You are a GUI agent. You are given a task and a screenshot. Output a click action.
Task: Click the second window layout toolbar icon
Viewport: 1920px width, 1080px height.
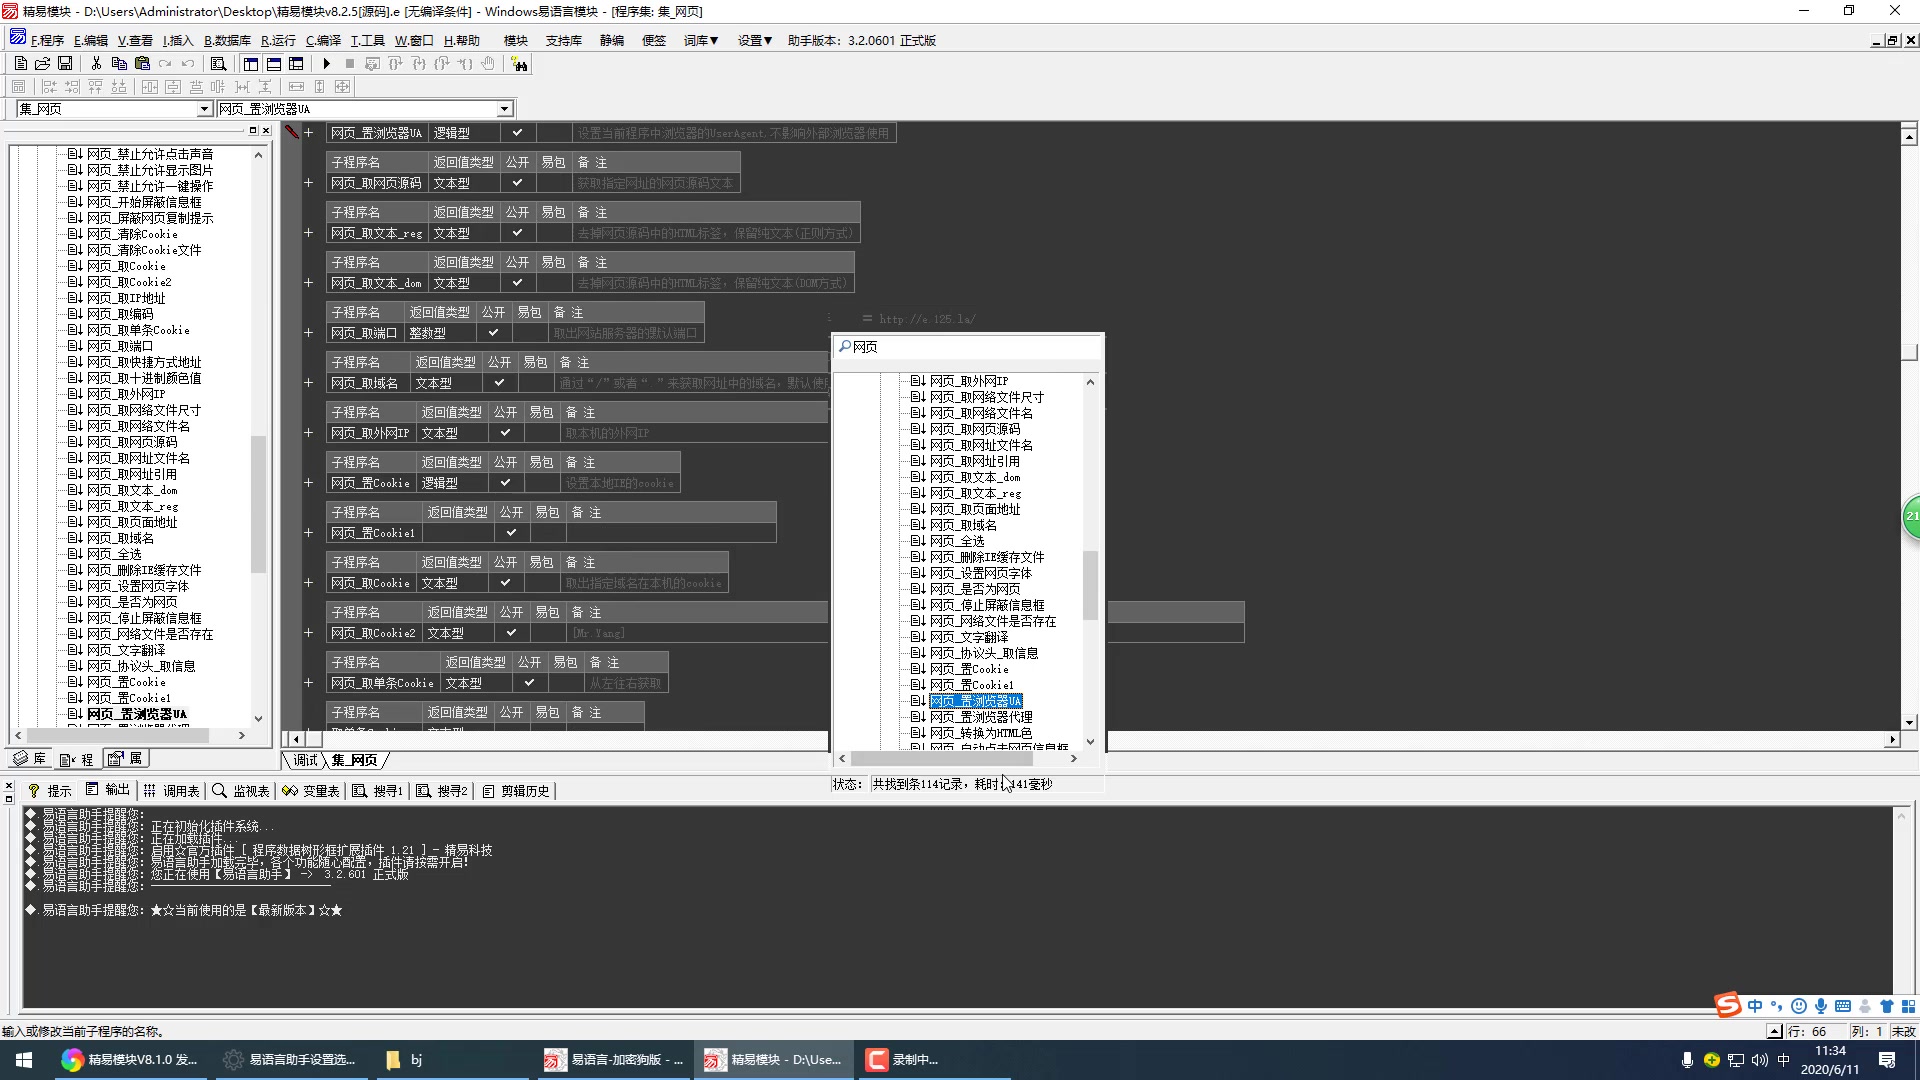pyautogui.click(x=273, y=63)
